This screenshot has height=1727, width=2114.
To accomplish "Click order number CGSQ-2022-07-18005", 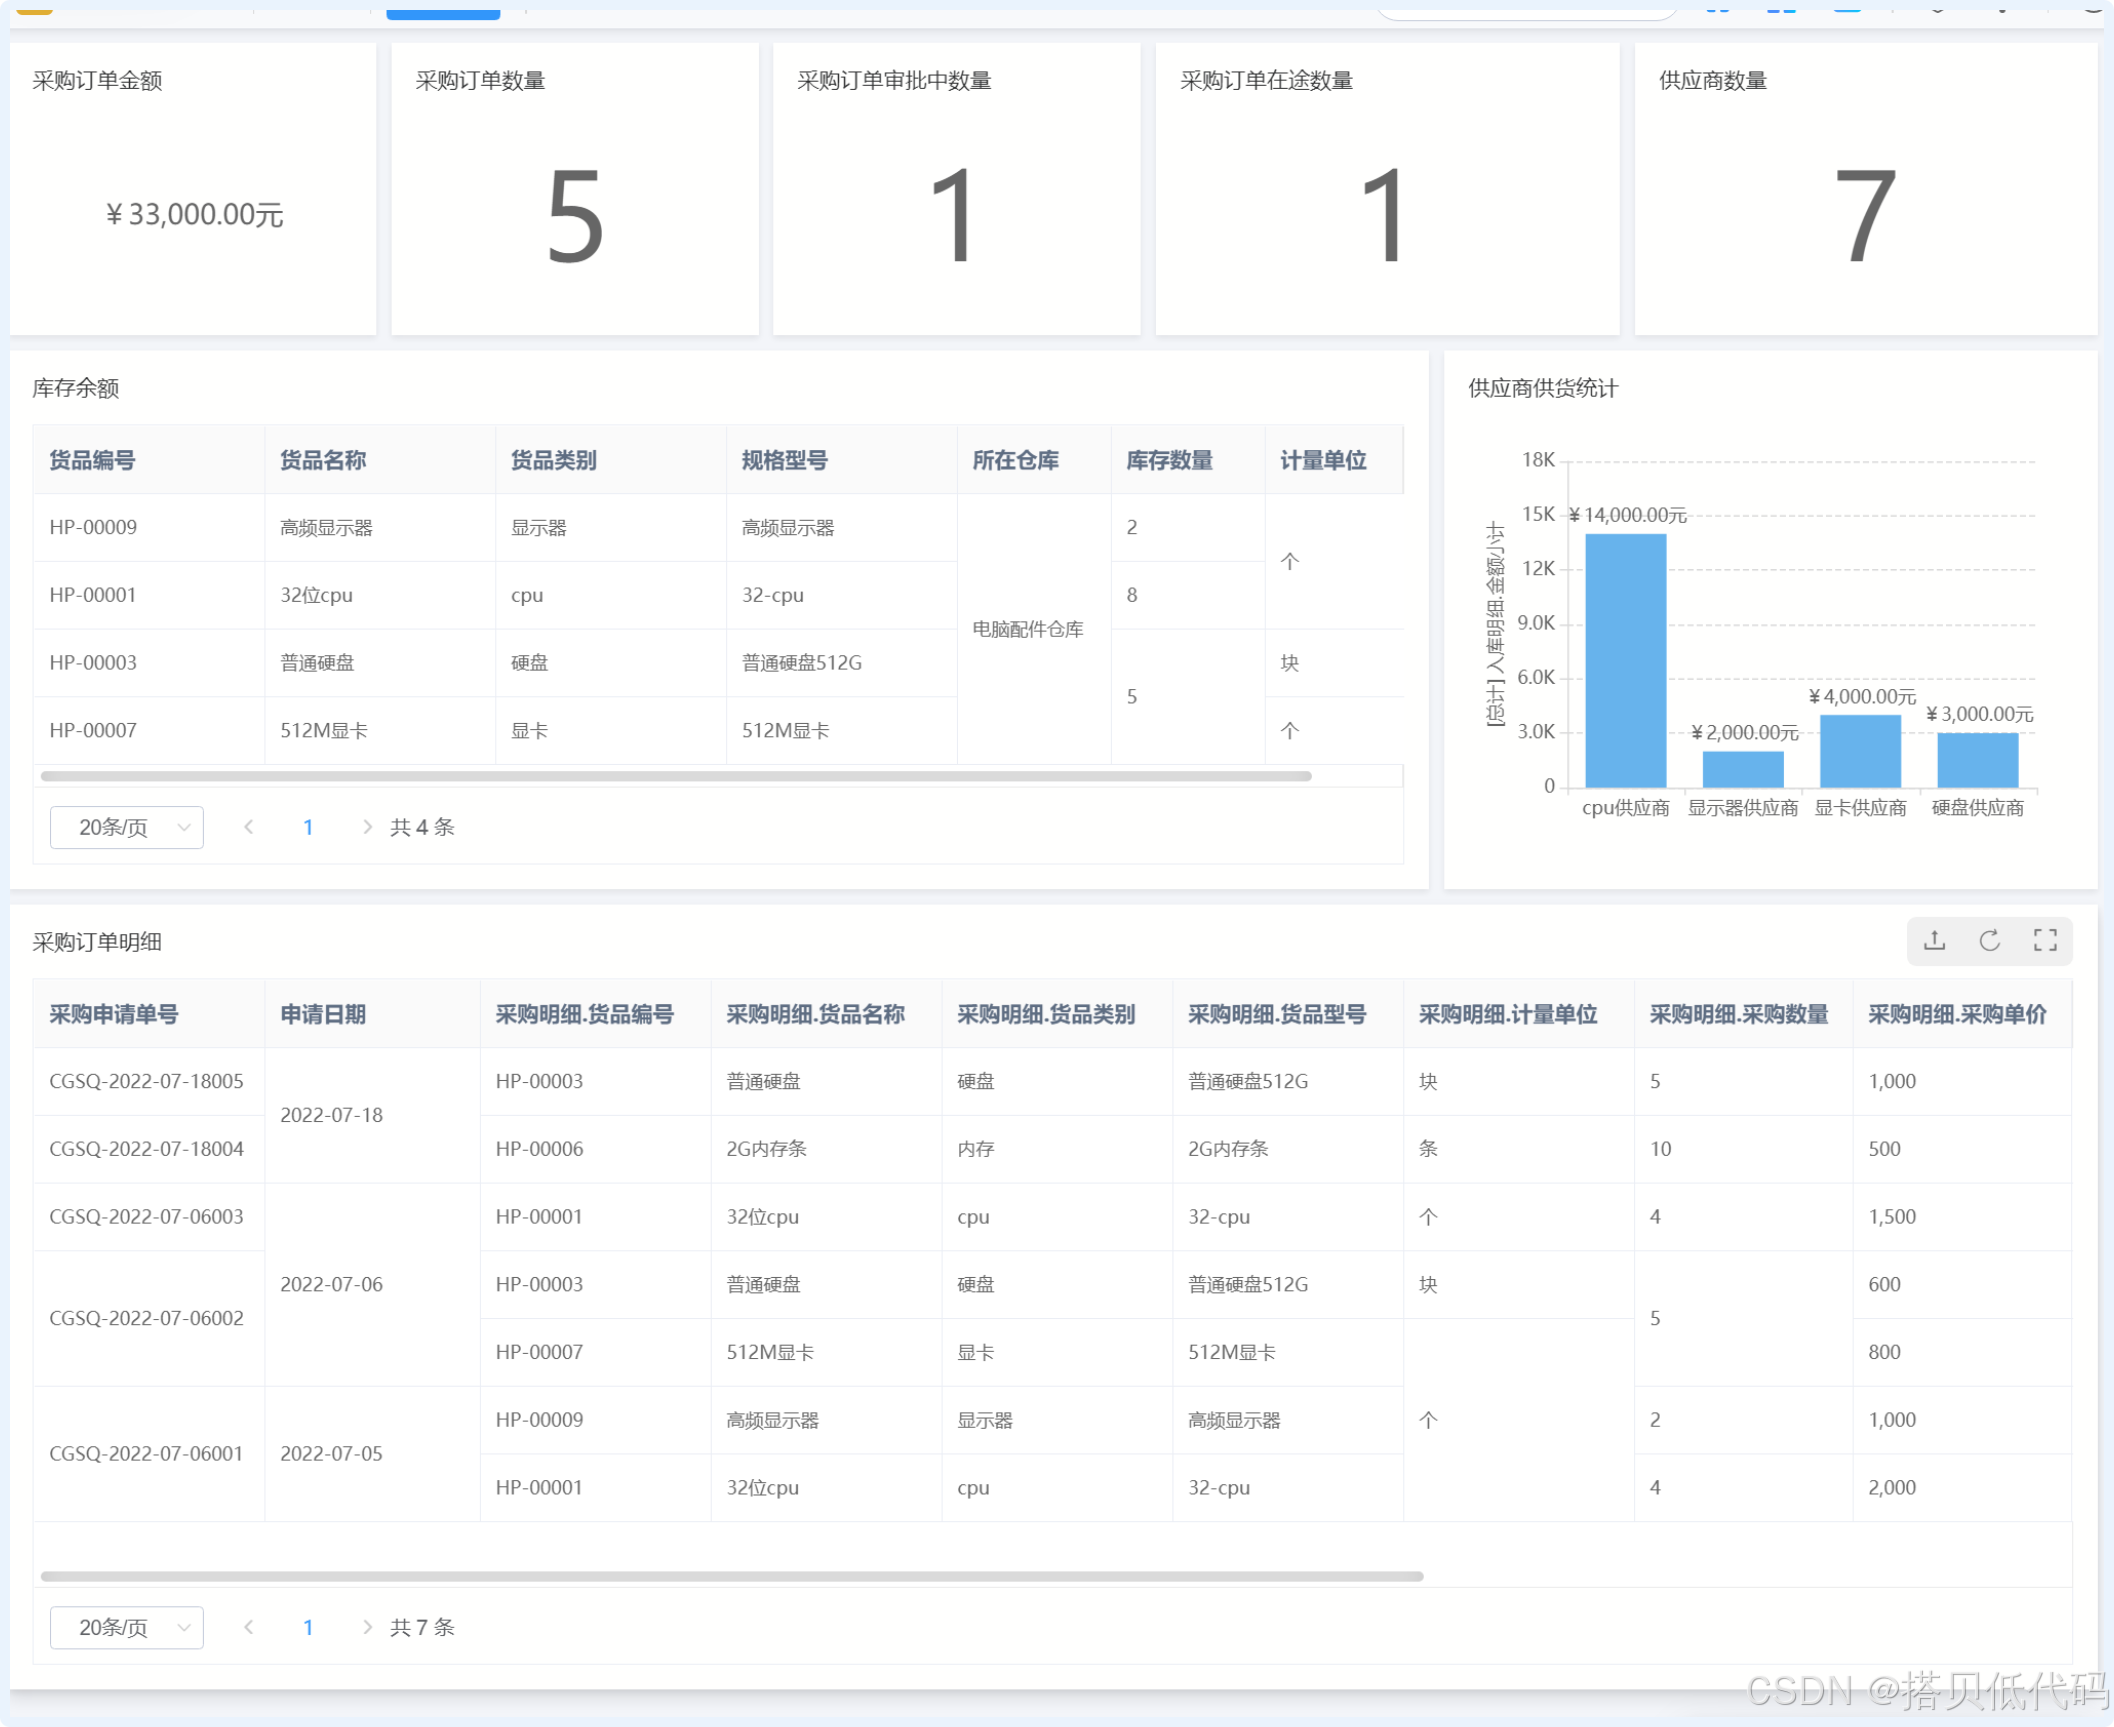I will (x=146, y=1081).
